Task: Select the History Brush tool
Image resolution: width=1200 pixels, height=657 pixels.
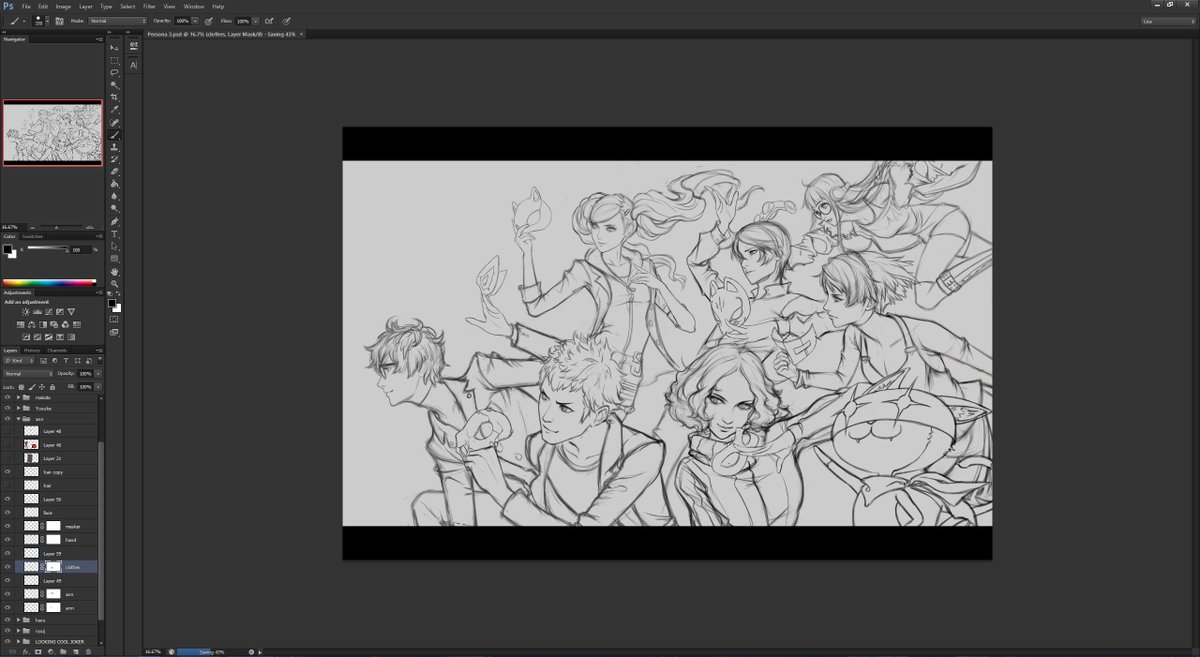Action: [x=114, y=159]
